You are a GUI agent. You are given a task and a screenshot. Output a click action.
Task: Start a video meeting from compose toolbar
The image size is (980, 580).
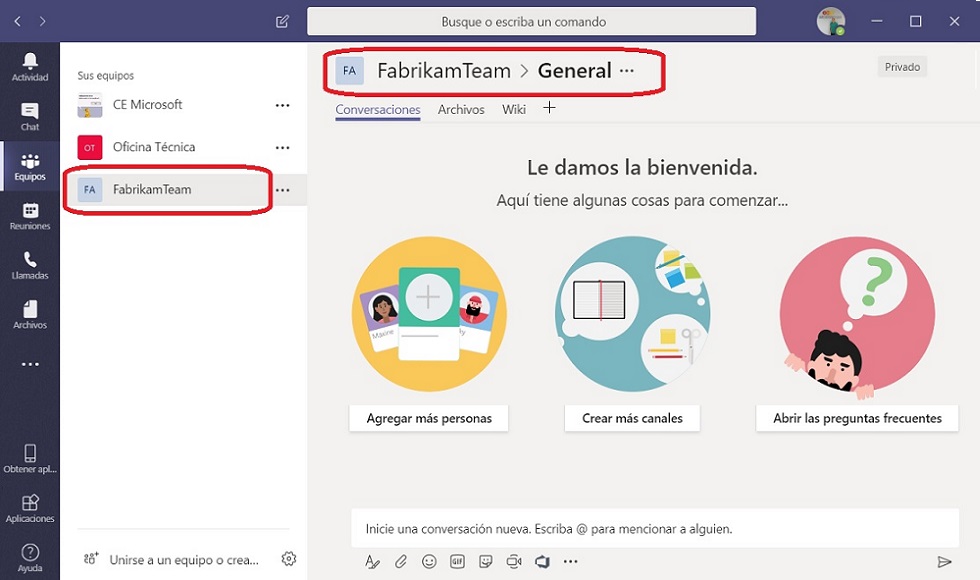(514, 561)
